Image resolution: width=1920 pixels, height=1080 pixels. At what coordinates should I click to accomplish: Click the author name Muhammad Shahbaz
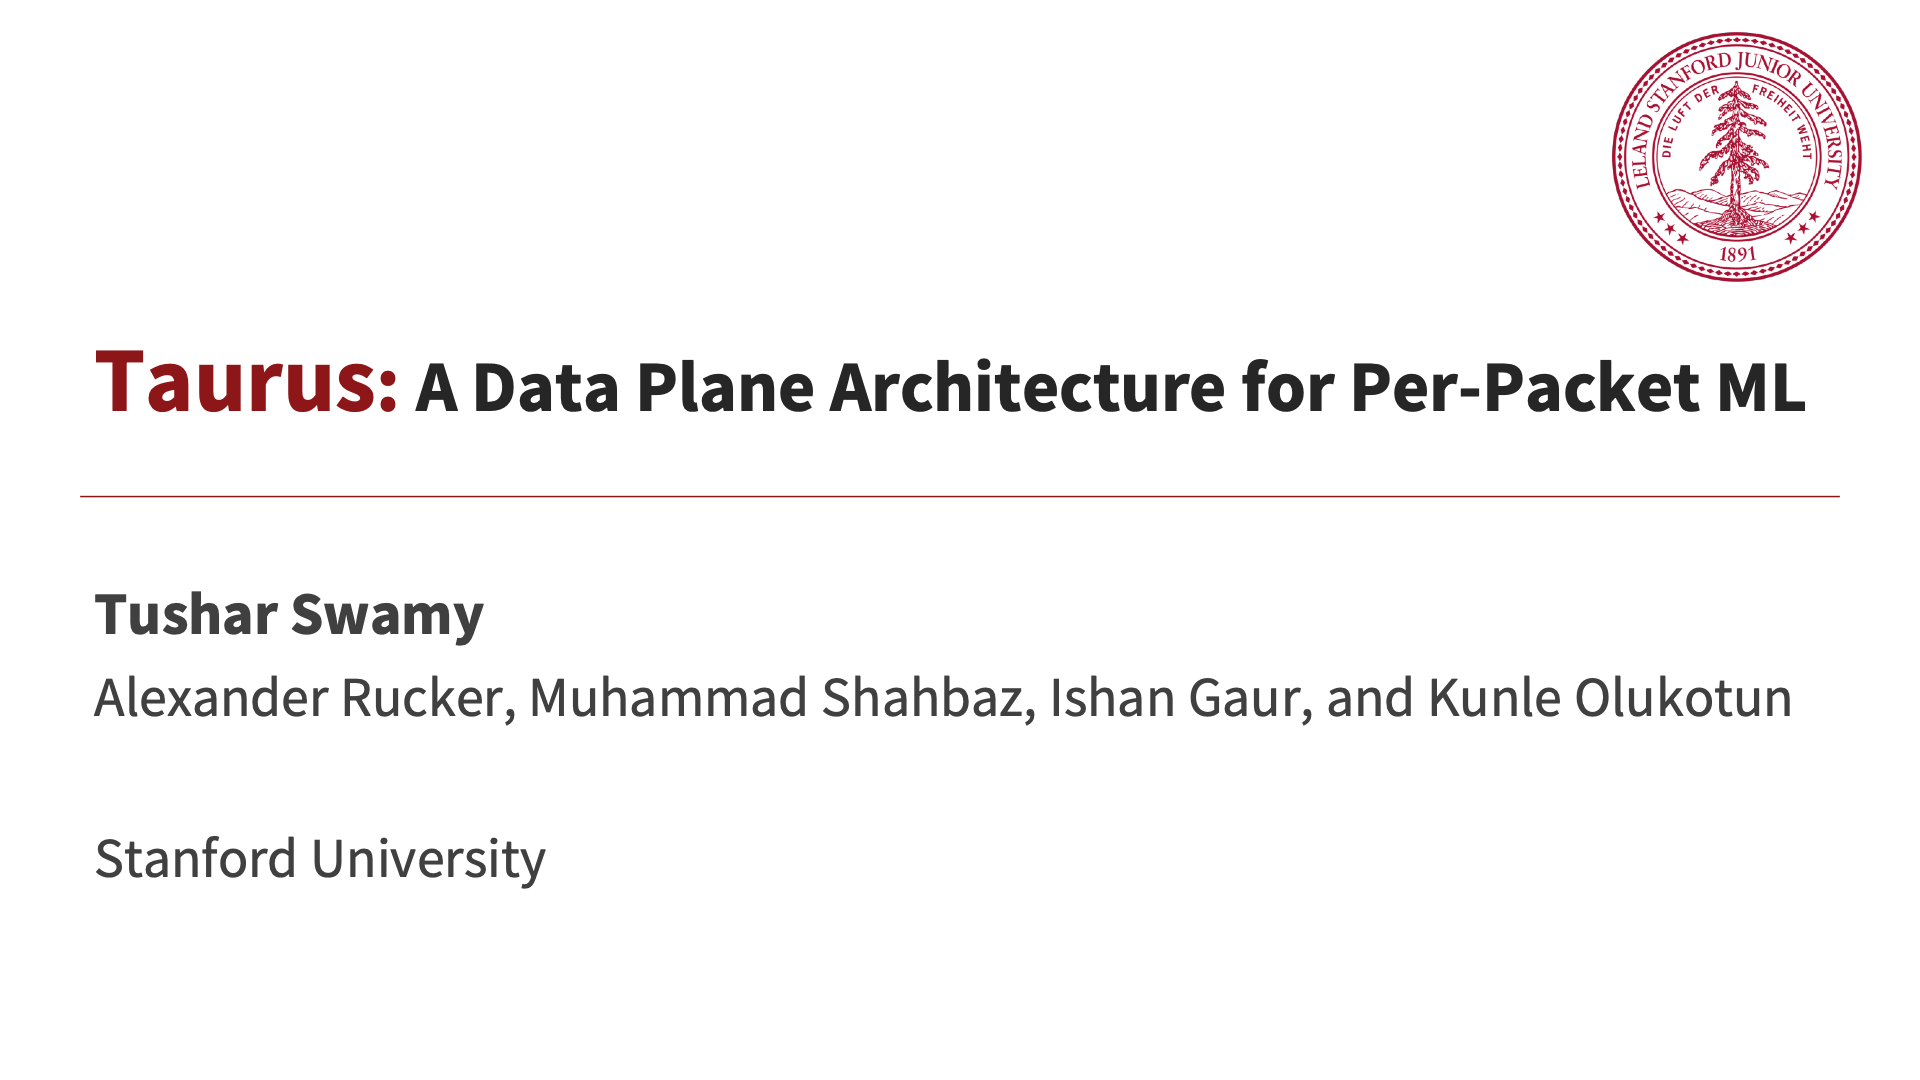pos(781,698)
